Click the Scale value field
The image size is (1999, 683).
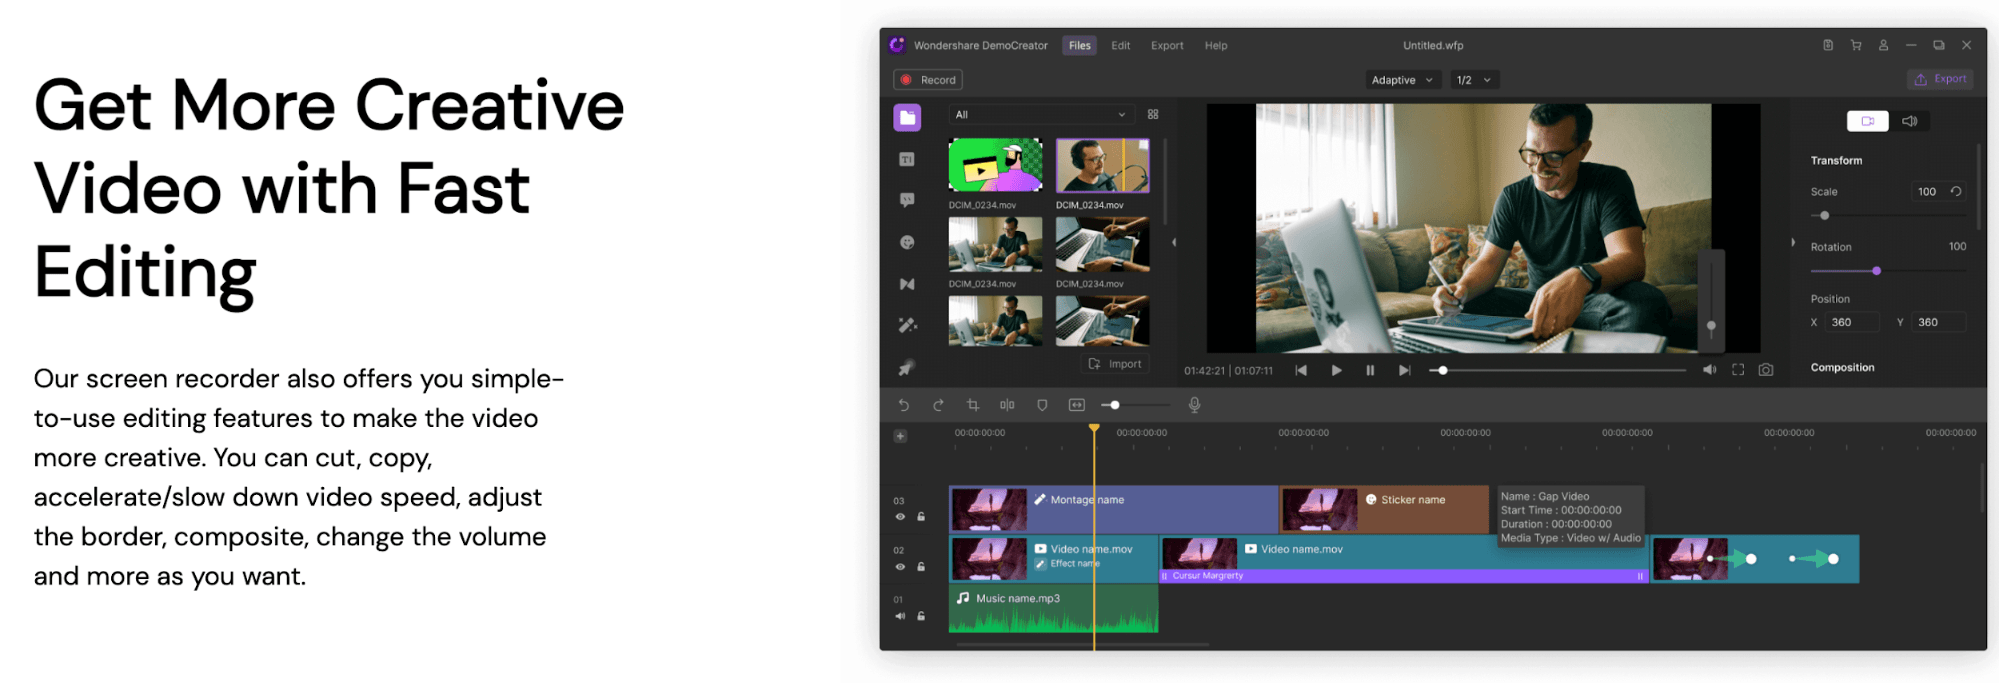tap(1927, 191)
